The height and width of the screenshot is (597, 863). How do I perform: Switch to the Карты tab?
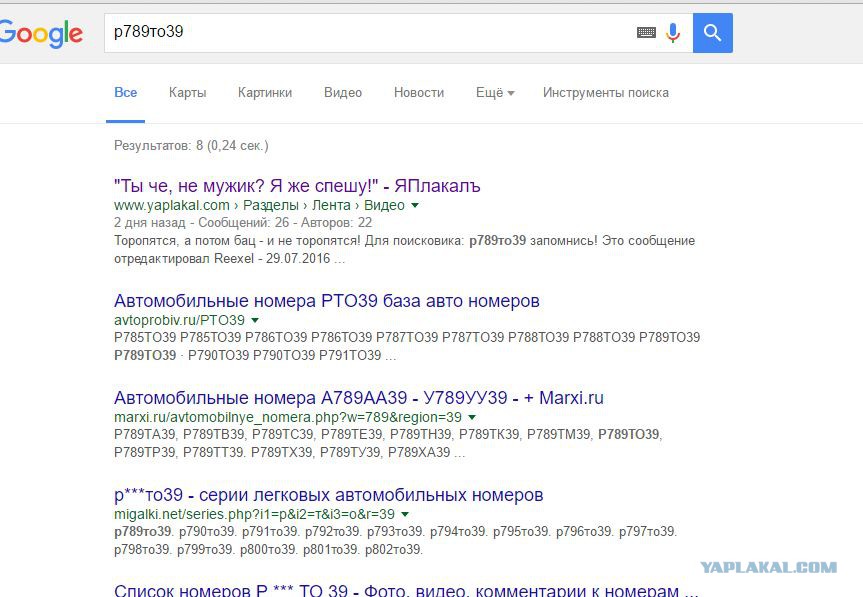tap(187, 92)
